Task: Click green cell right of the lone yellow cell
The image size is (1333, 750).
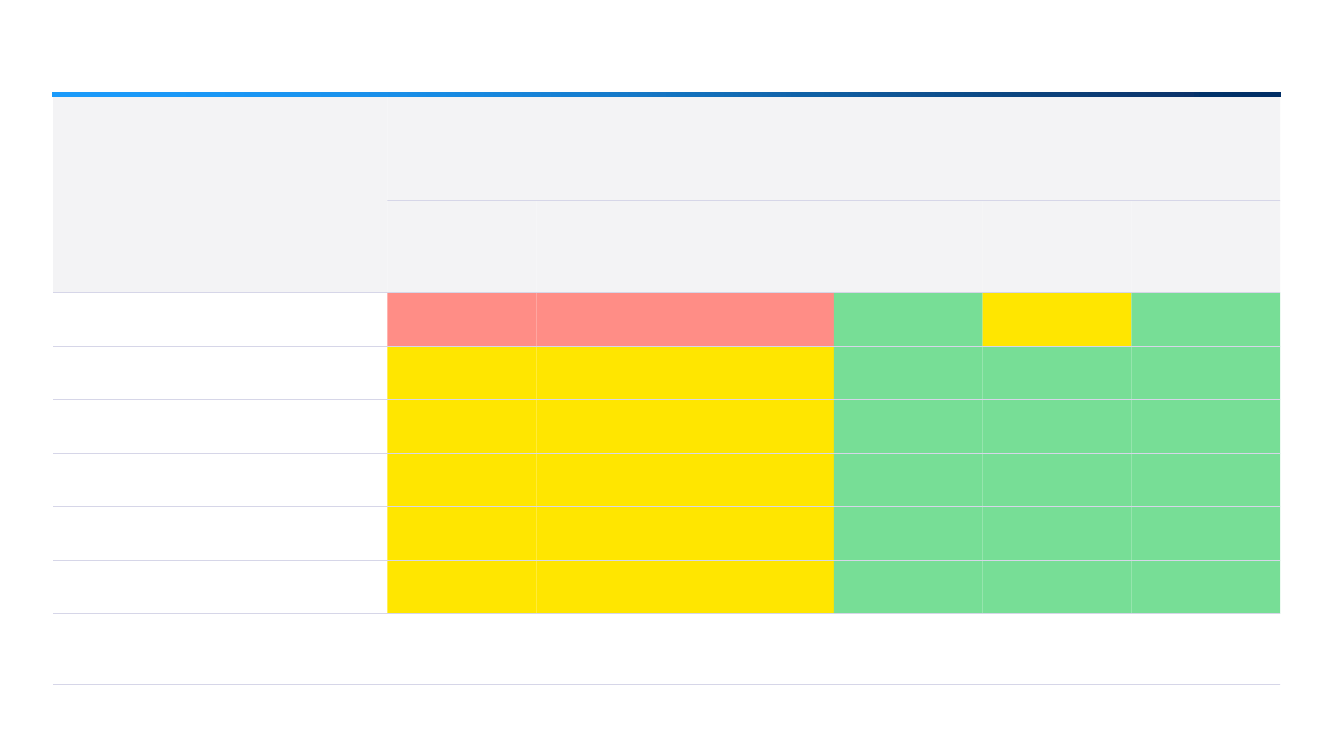Action: click(x=1205, y=319)
